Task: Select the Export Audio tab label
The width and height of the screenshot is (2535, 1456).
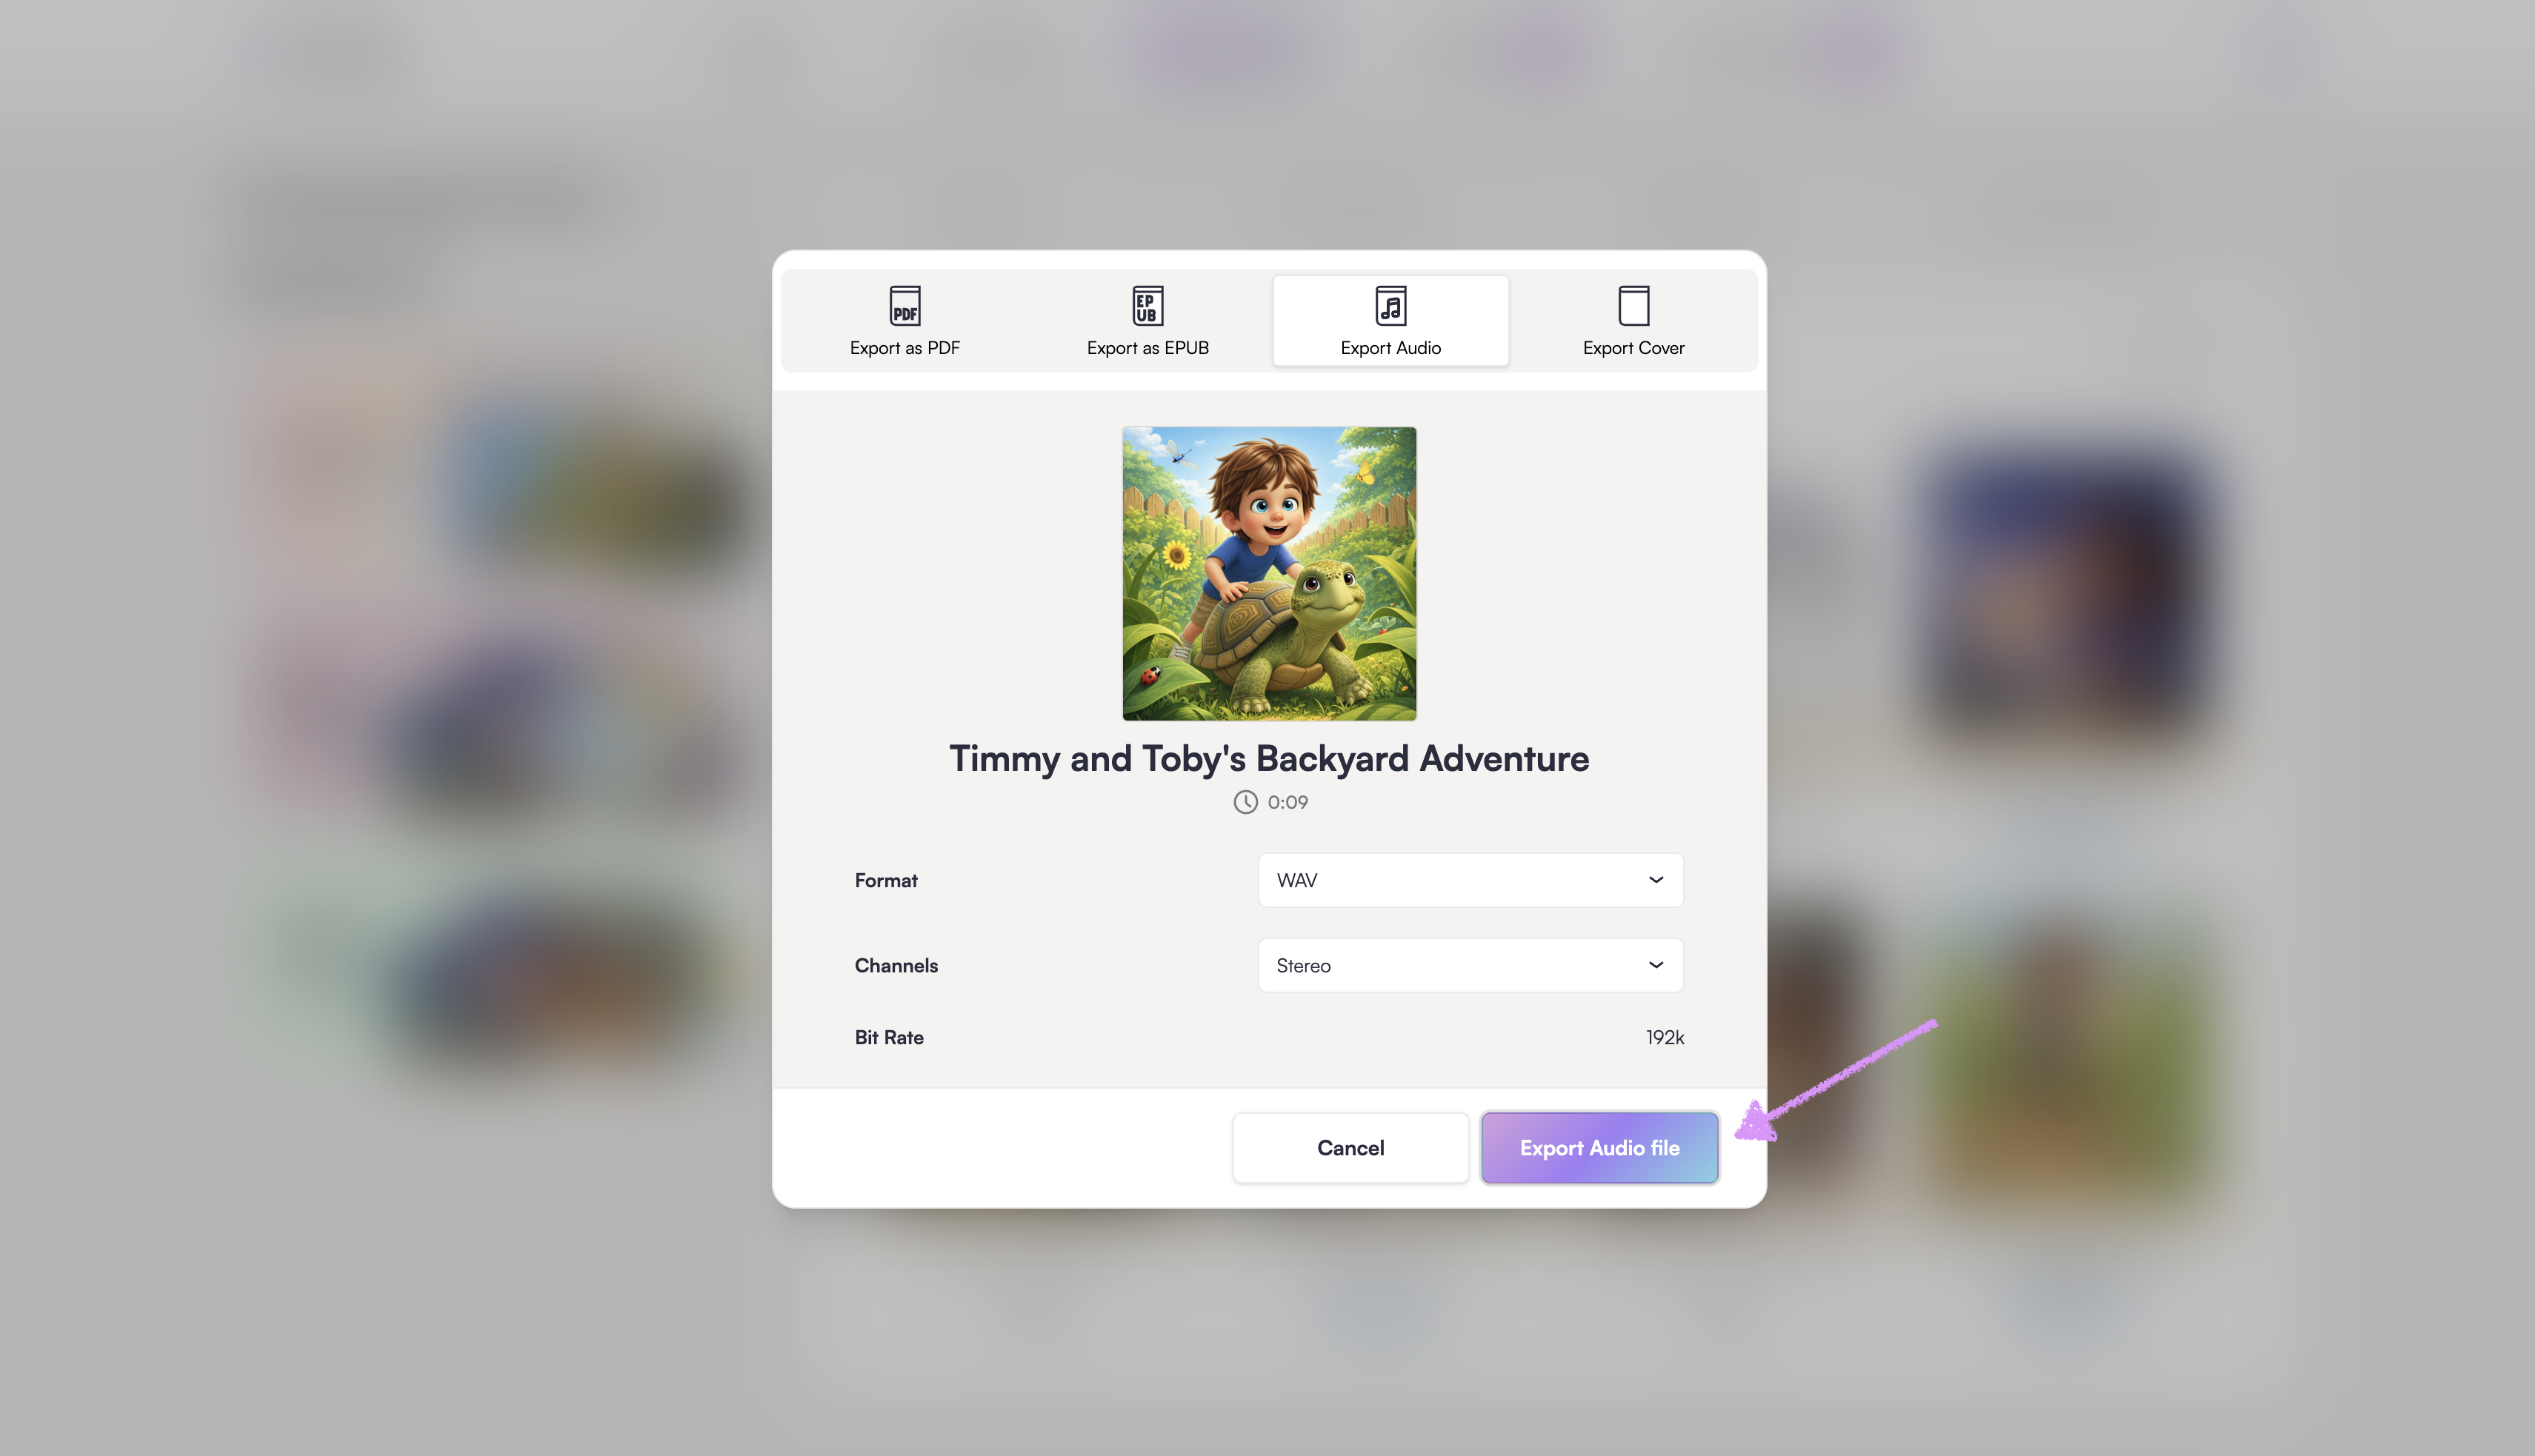Action: tap(1390, 348)
